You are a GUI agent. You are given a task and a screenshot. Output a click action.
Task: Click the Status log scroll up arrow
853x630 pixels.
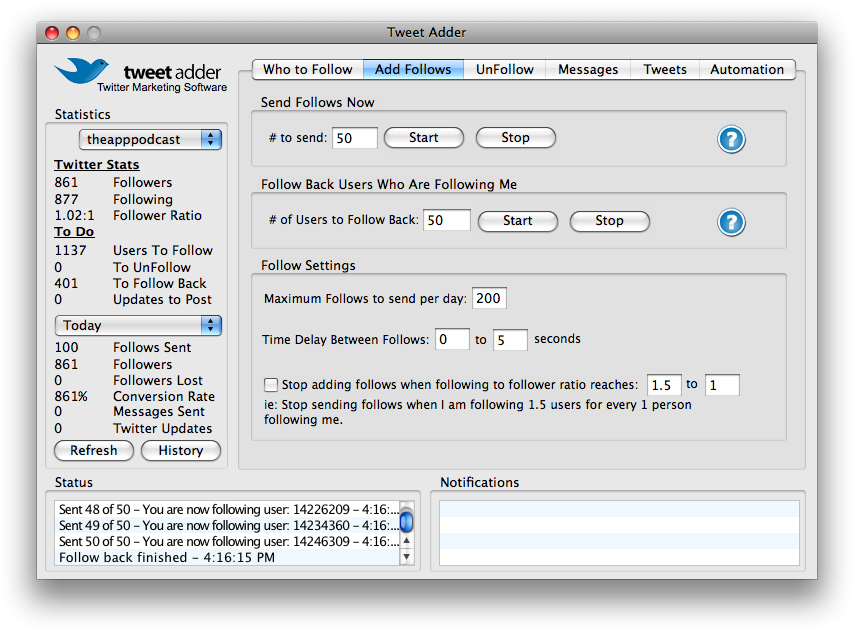pyautogui.click(x=406, y=541)
